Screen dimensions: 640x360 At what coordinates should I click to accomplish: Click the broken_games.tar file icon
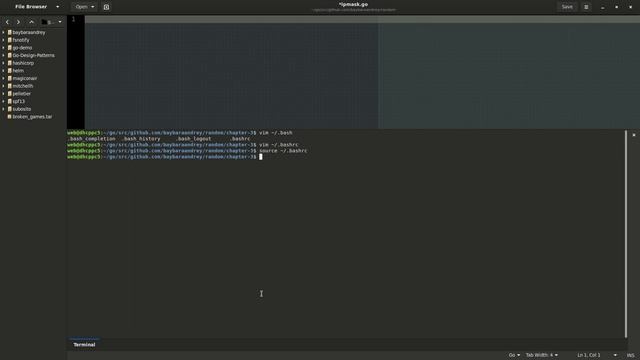[x=10, y=117]
